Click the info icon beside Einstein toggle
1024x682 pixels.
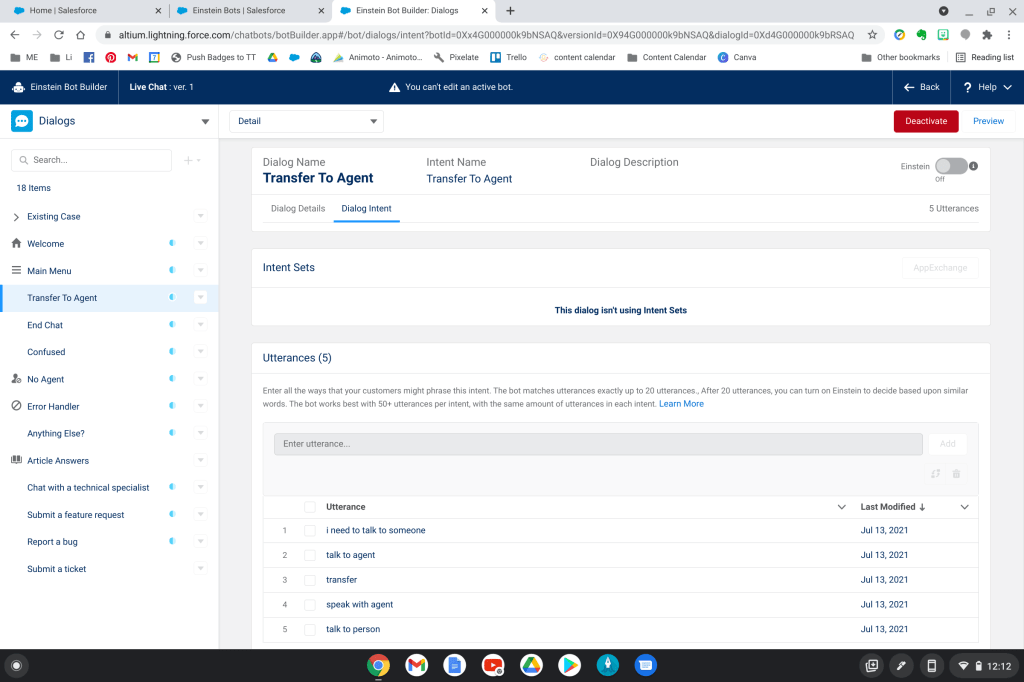(974, 166)
